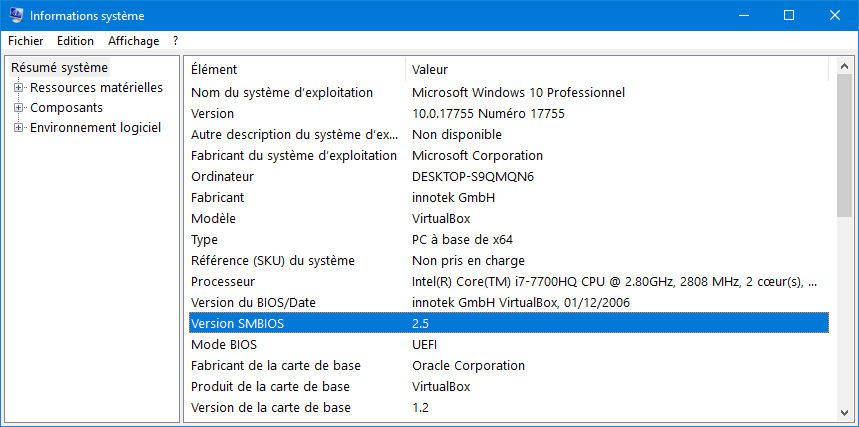Click the vertical scrollbar thumb
859x427 pixels.
coord(844,146)
